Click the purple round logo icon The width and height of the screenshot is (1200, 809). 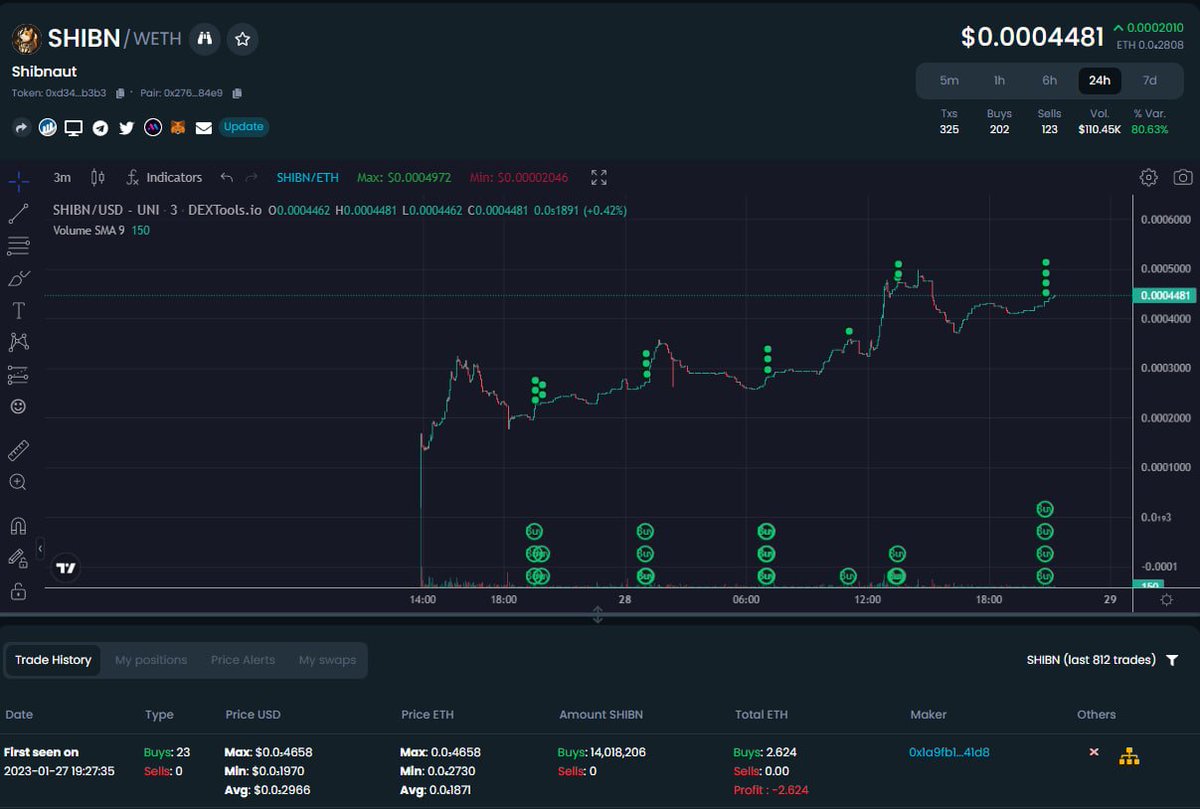pos(152,127)
